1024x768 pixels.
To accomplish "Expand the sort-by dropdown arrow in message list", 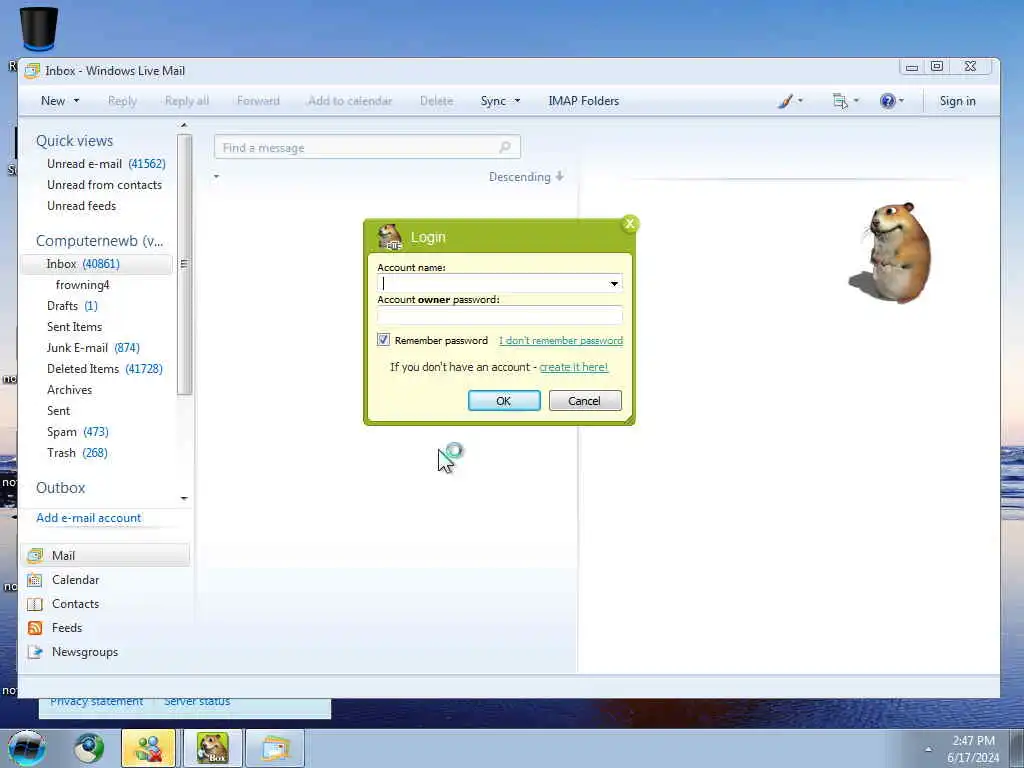I will (x=216, y=176).
